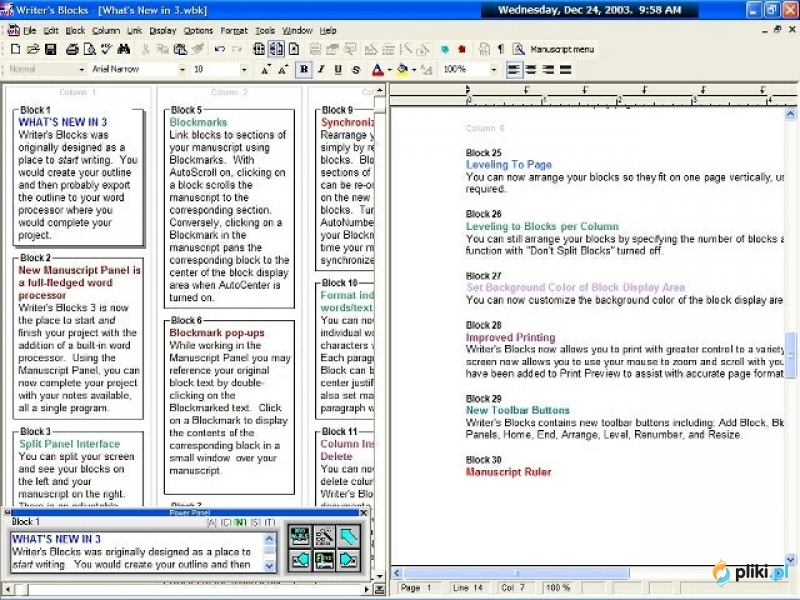
Task: Decrease font size with shrink icon
Action: click(265, 69)
